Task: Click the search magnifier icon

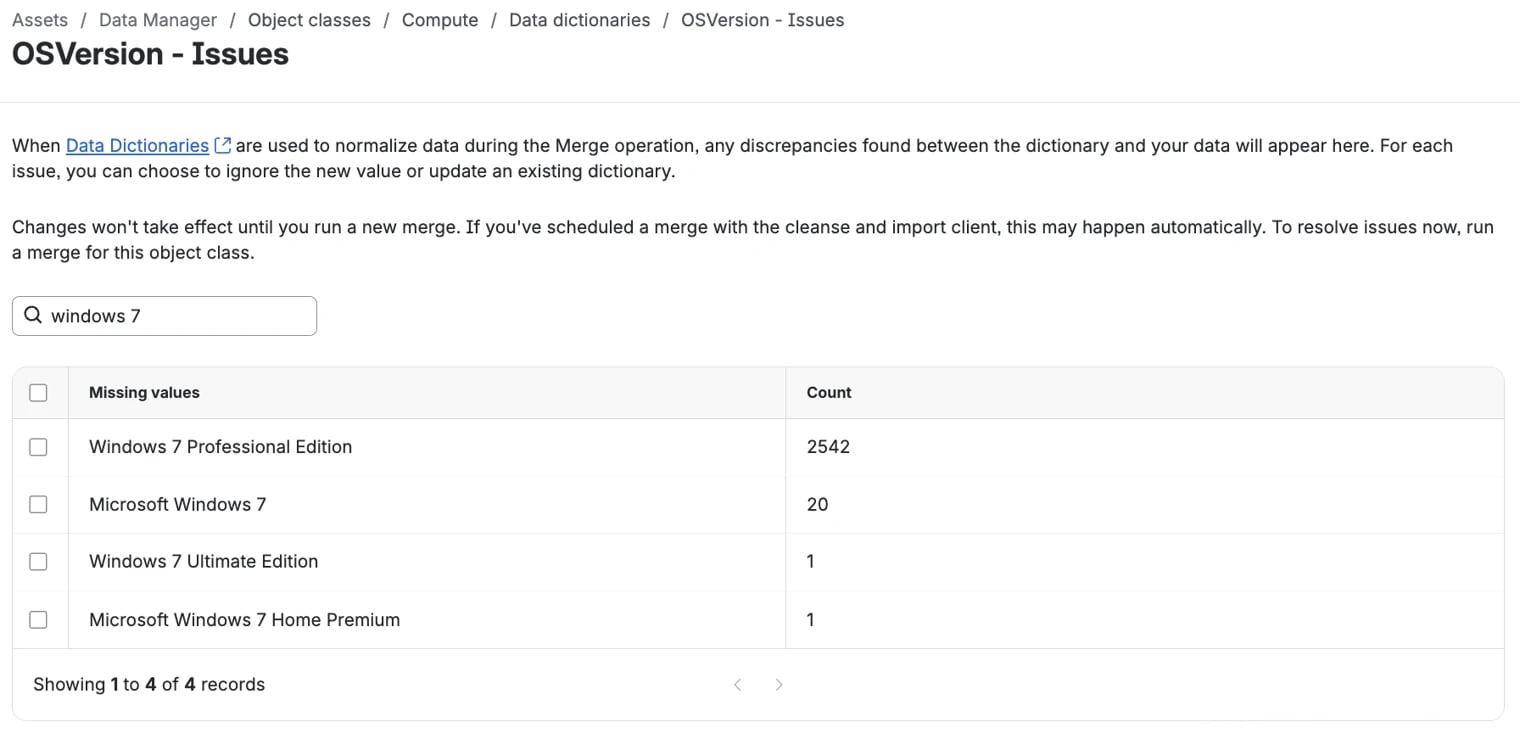Action: pyautogui.click(x=33, y=316)
